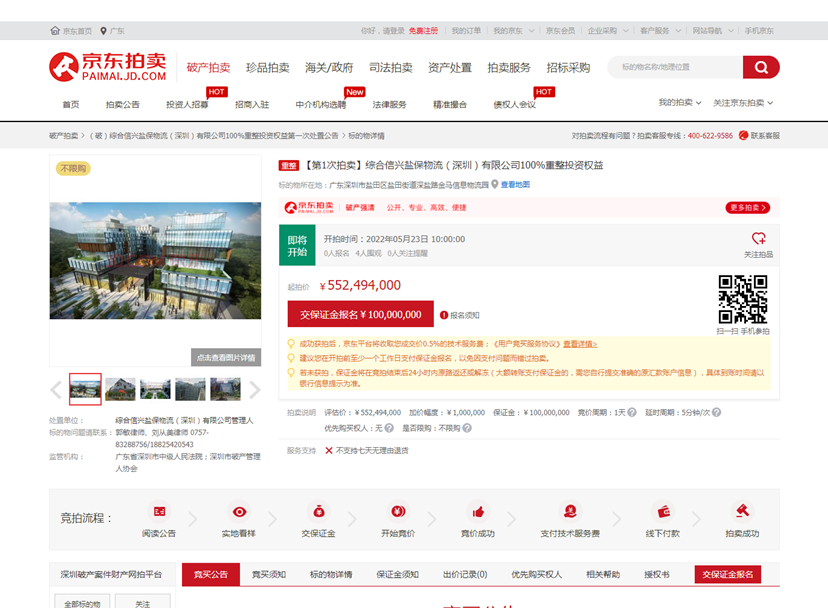Click 交保证金报名 ¥100,000,000 button
Screen dimensions: 828x608
[361, 314]
